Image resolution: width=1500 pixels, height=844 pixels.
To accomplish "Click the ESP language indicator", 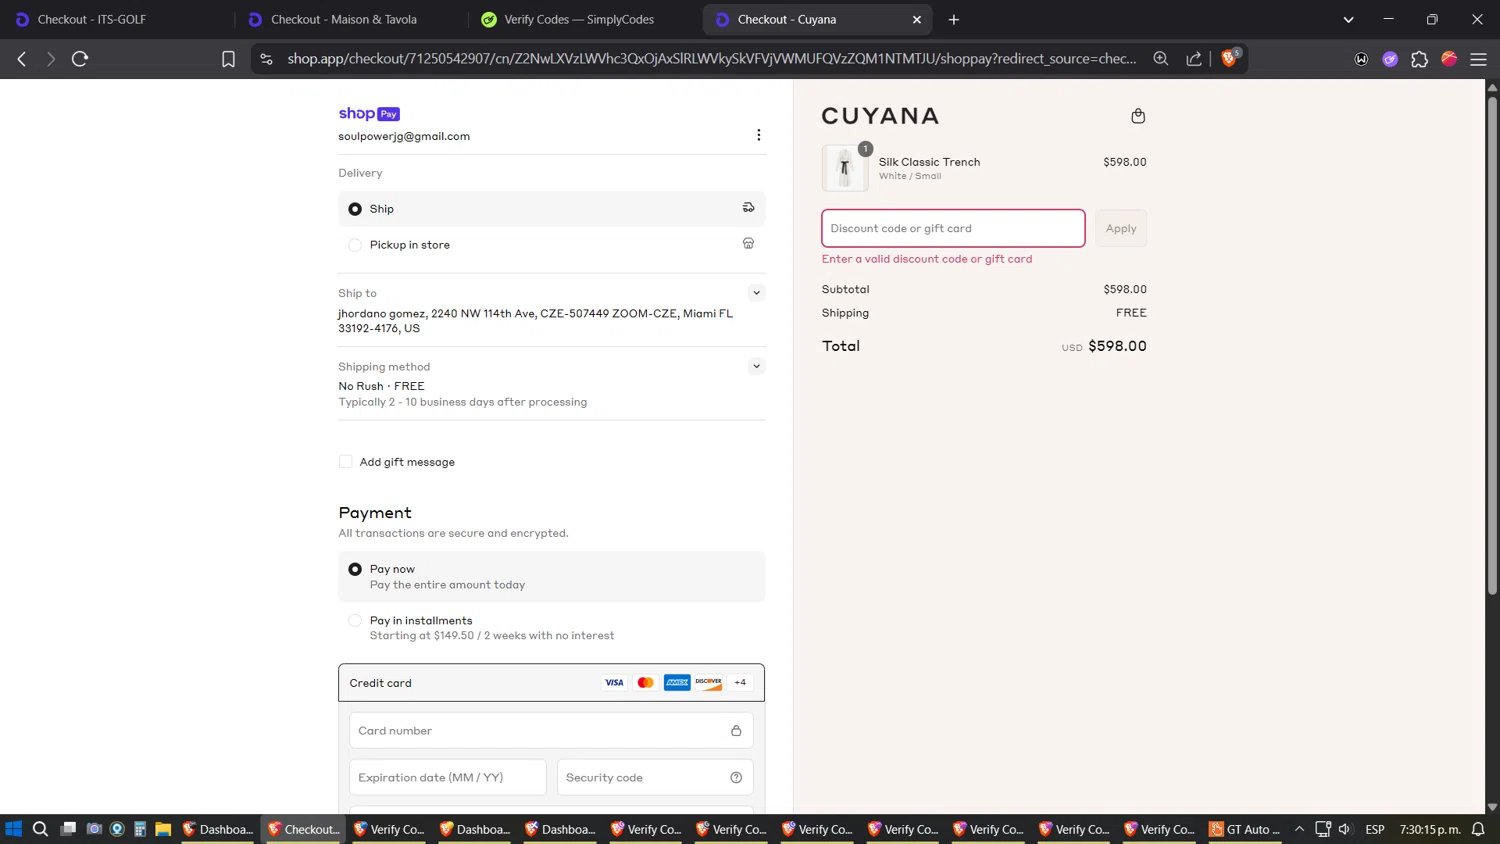I will [x=1375, y=829].
